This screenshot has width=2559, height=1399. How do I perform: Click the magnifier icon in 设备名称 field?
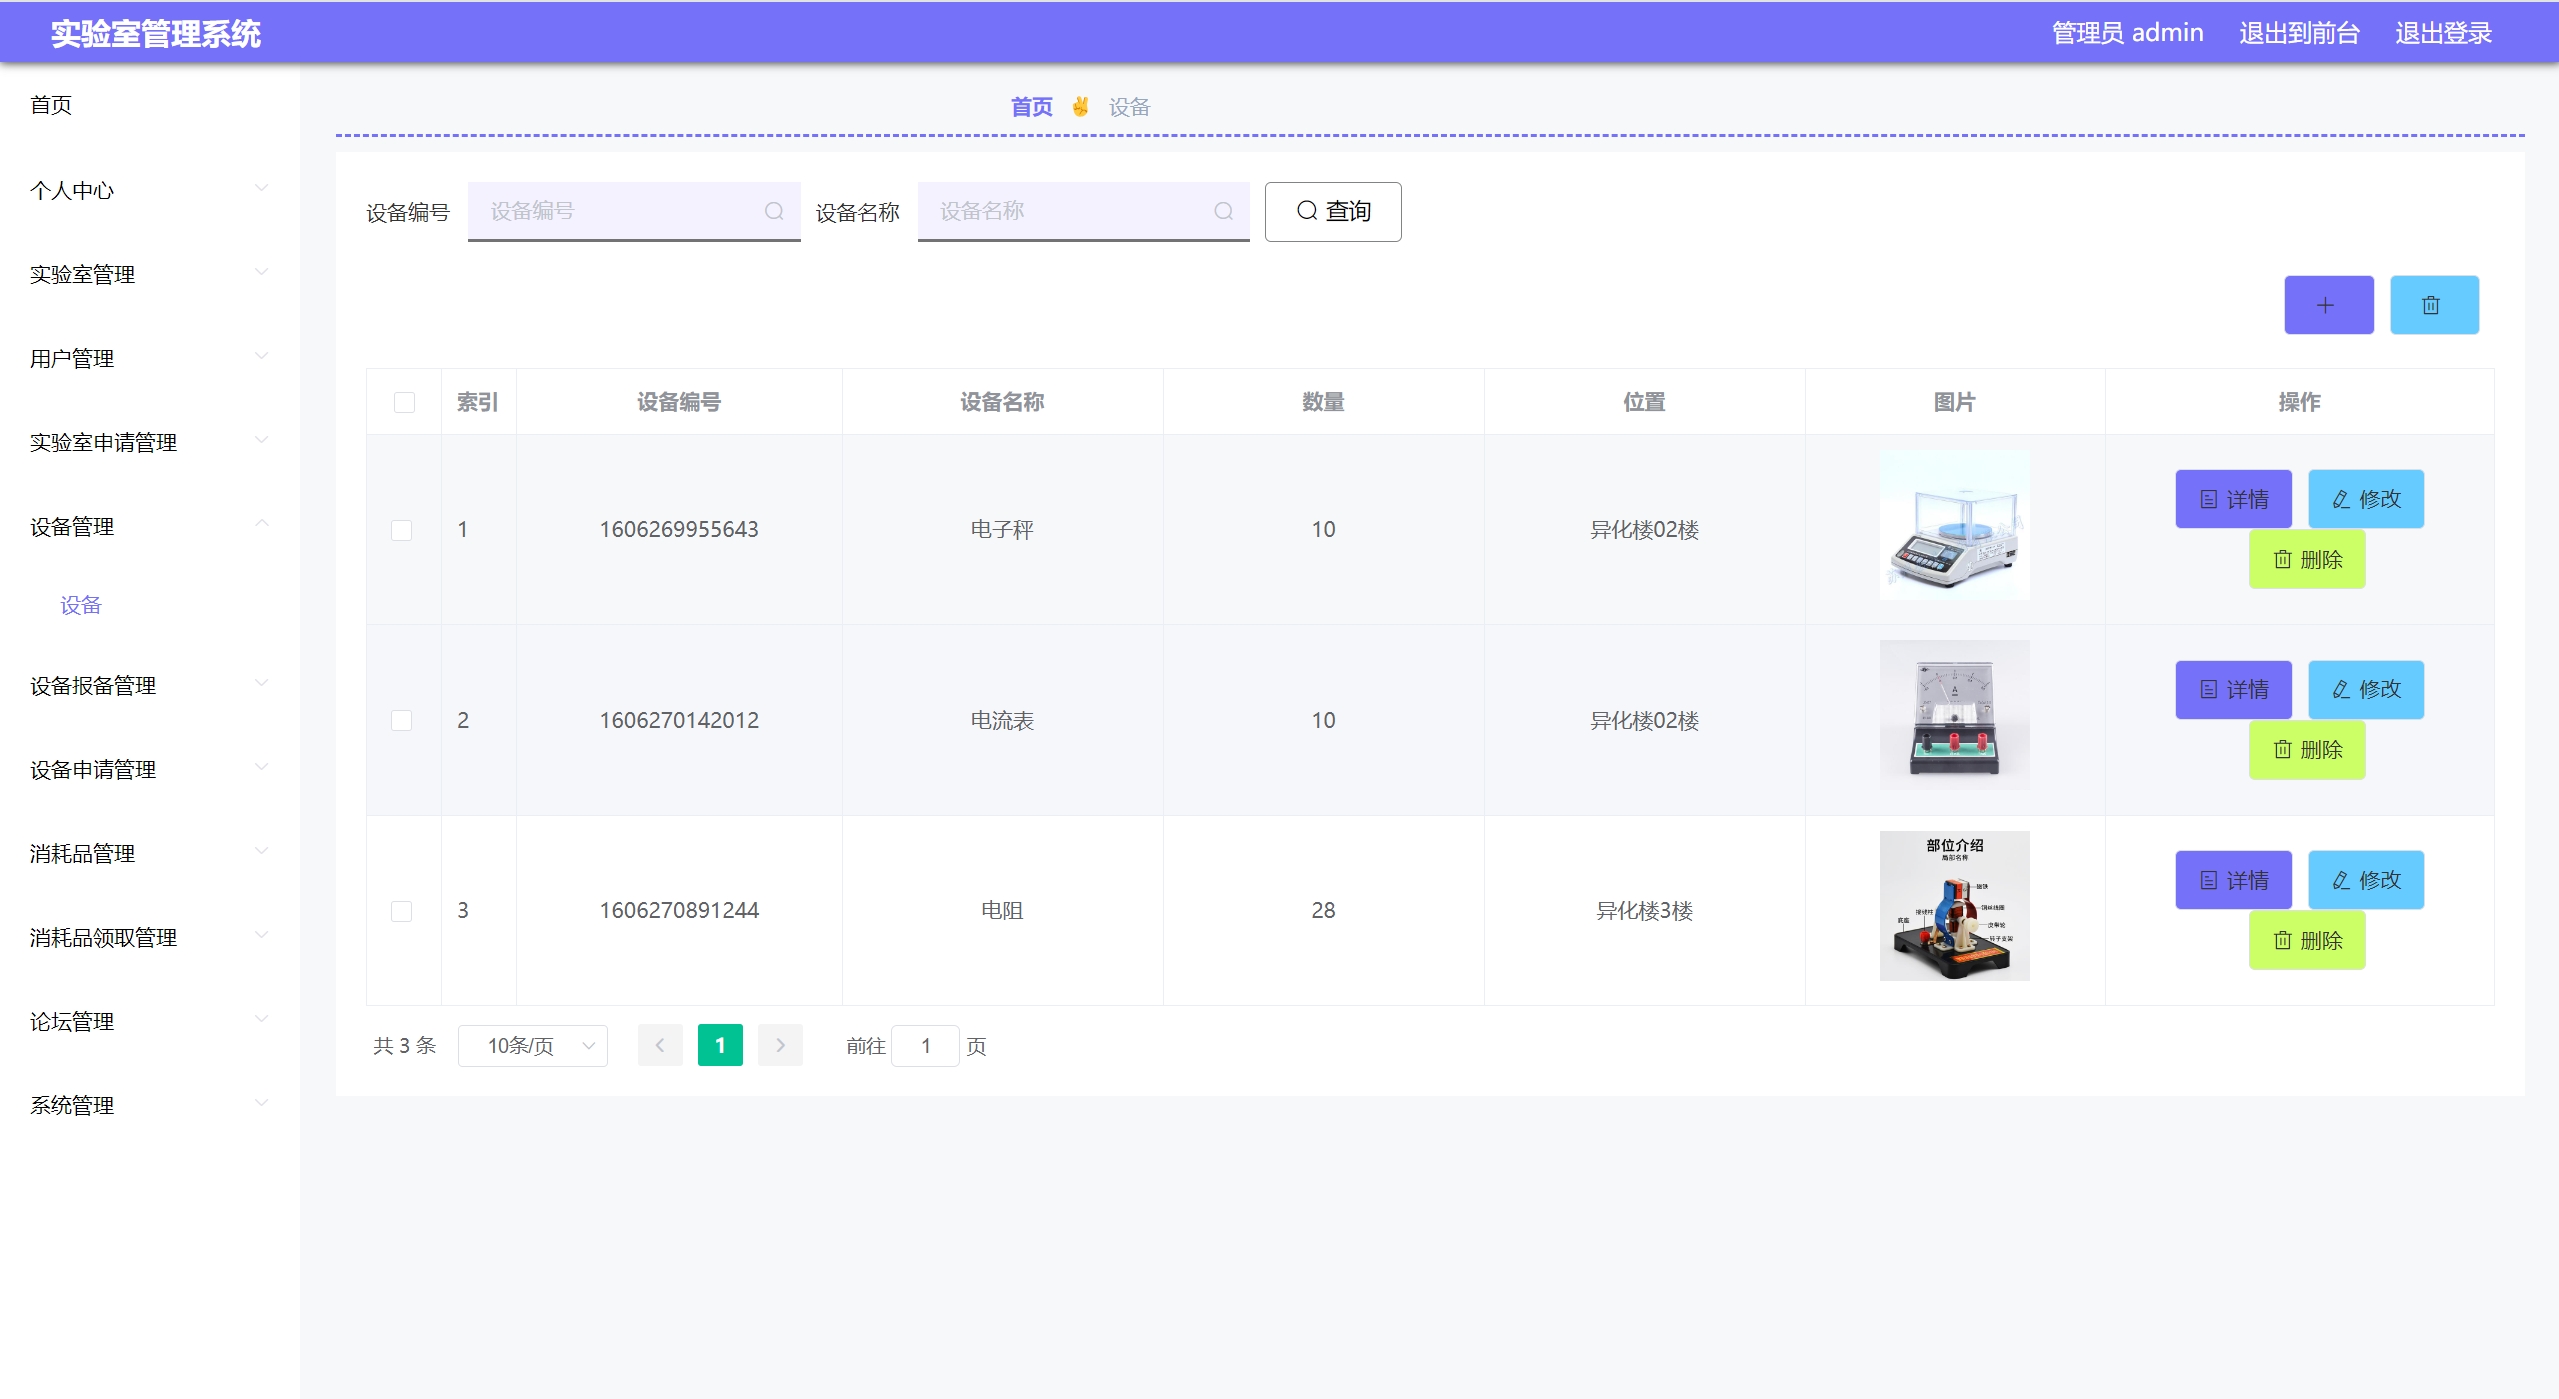click(x=1223, y=211)
